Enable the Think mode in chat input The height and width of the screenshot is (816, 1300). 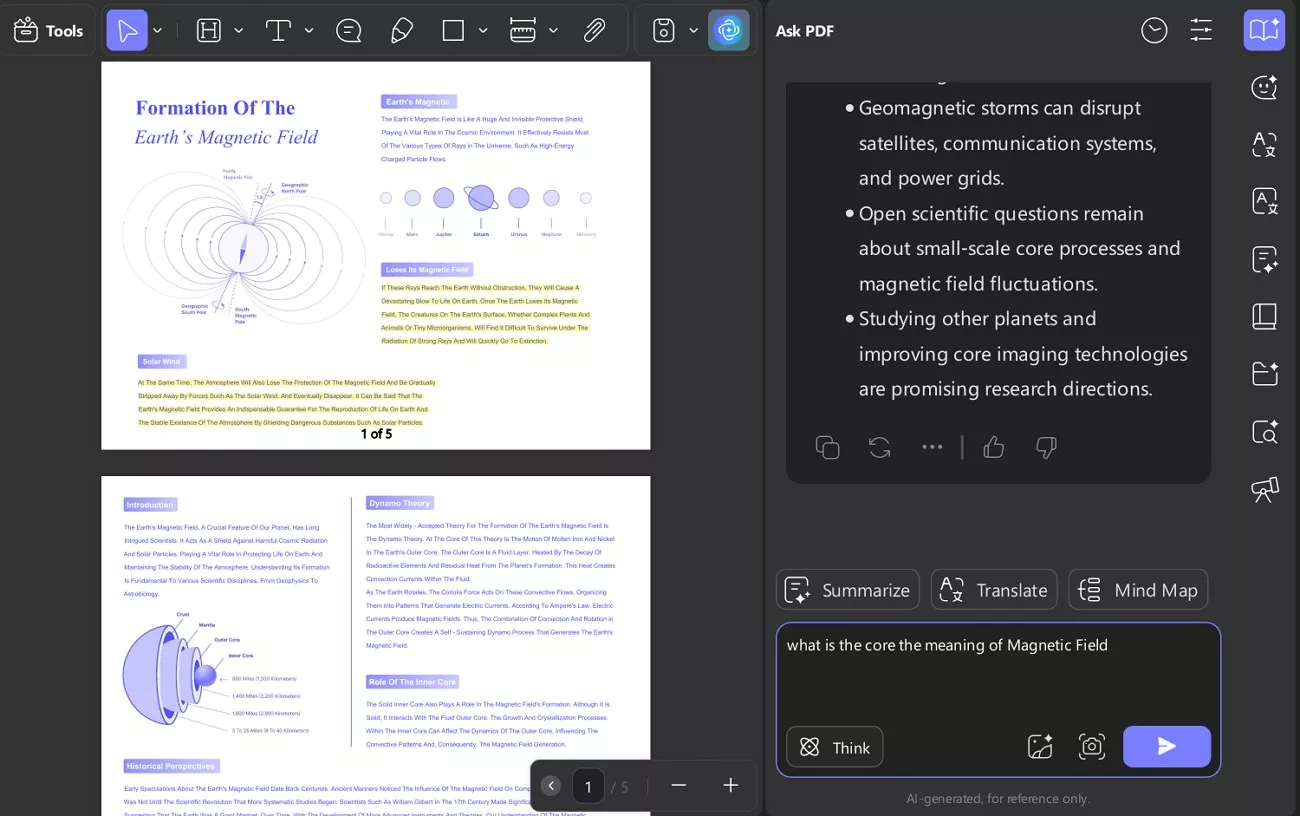834,747
